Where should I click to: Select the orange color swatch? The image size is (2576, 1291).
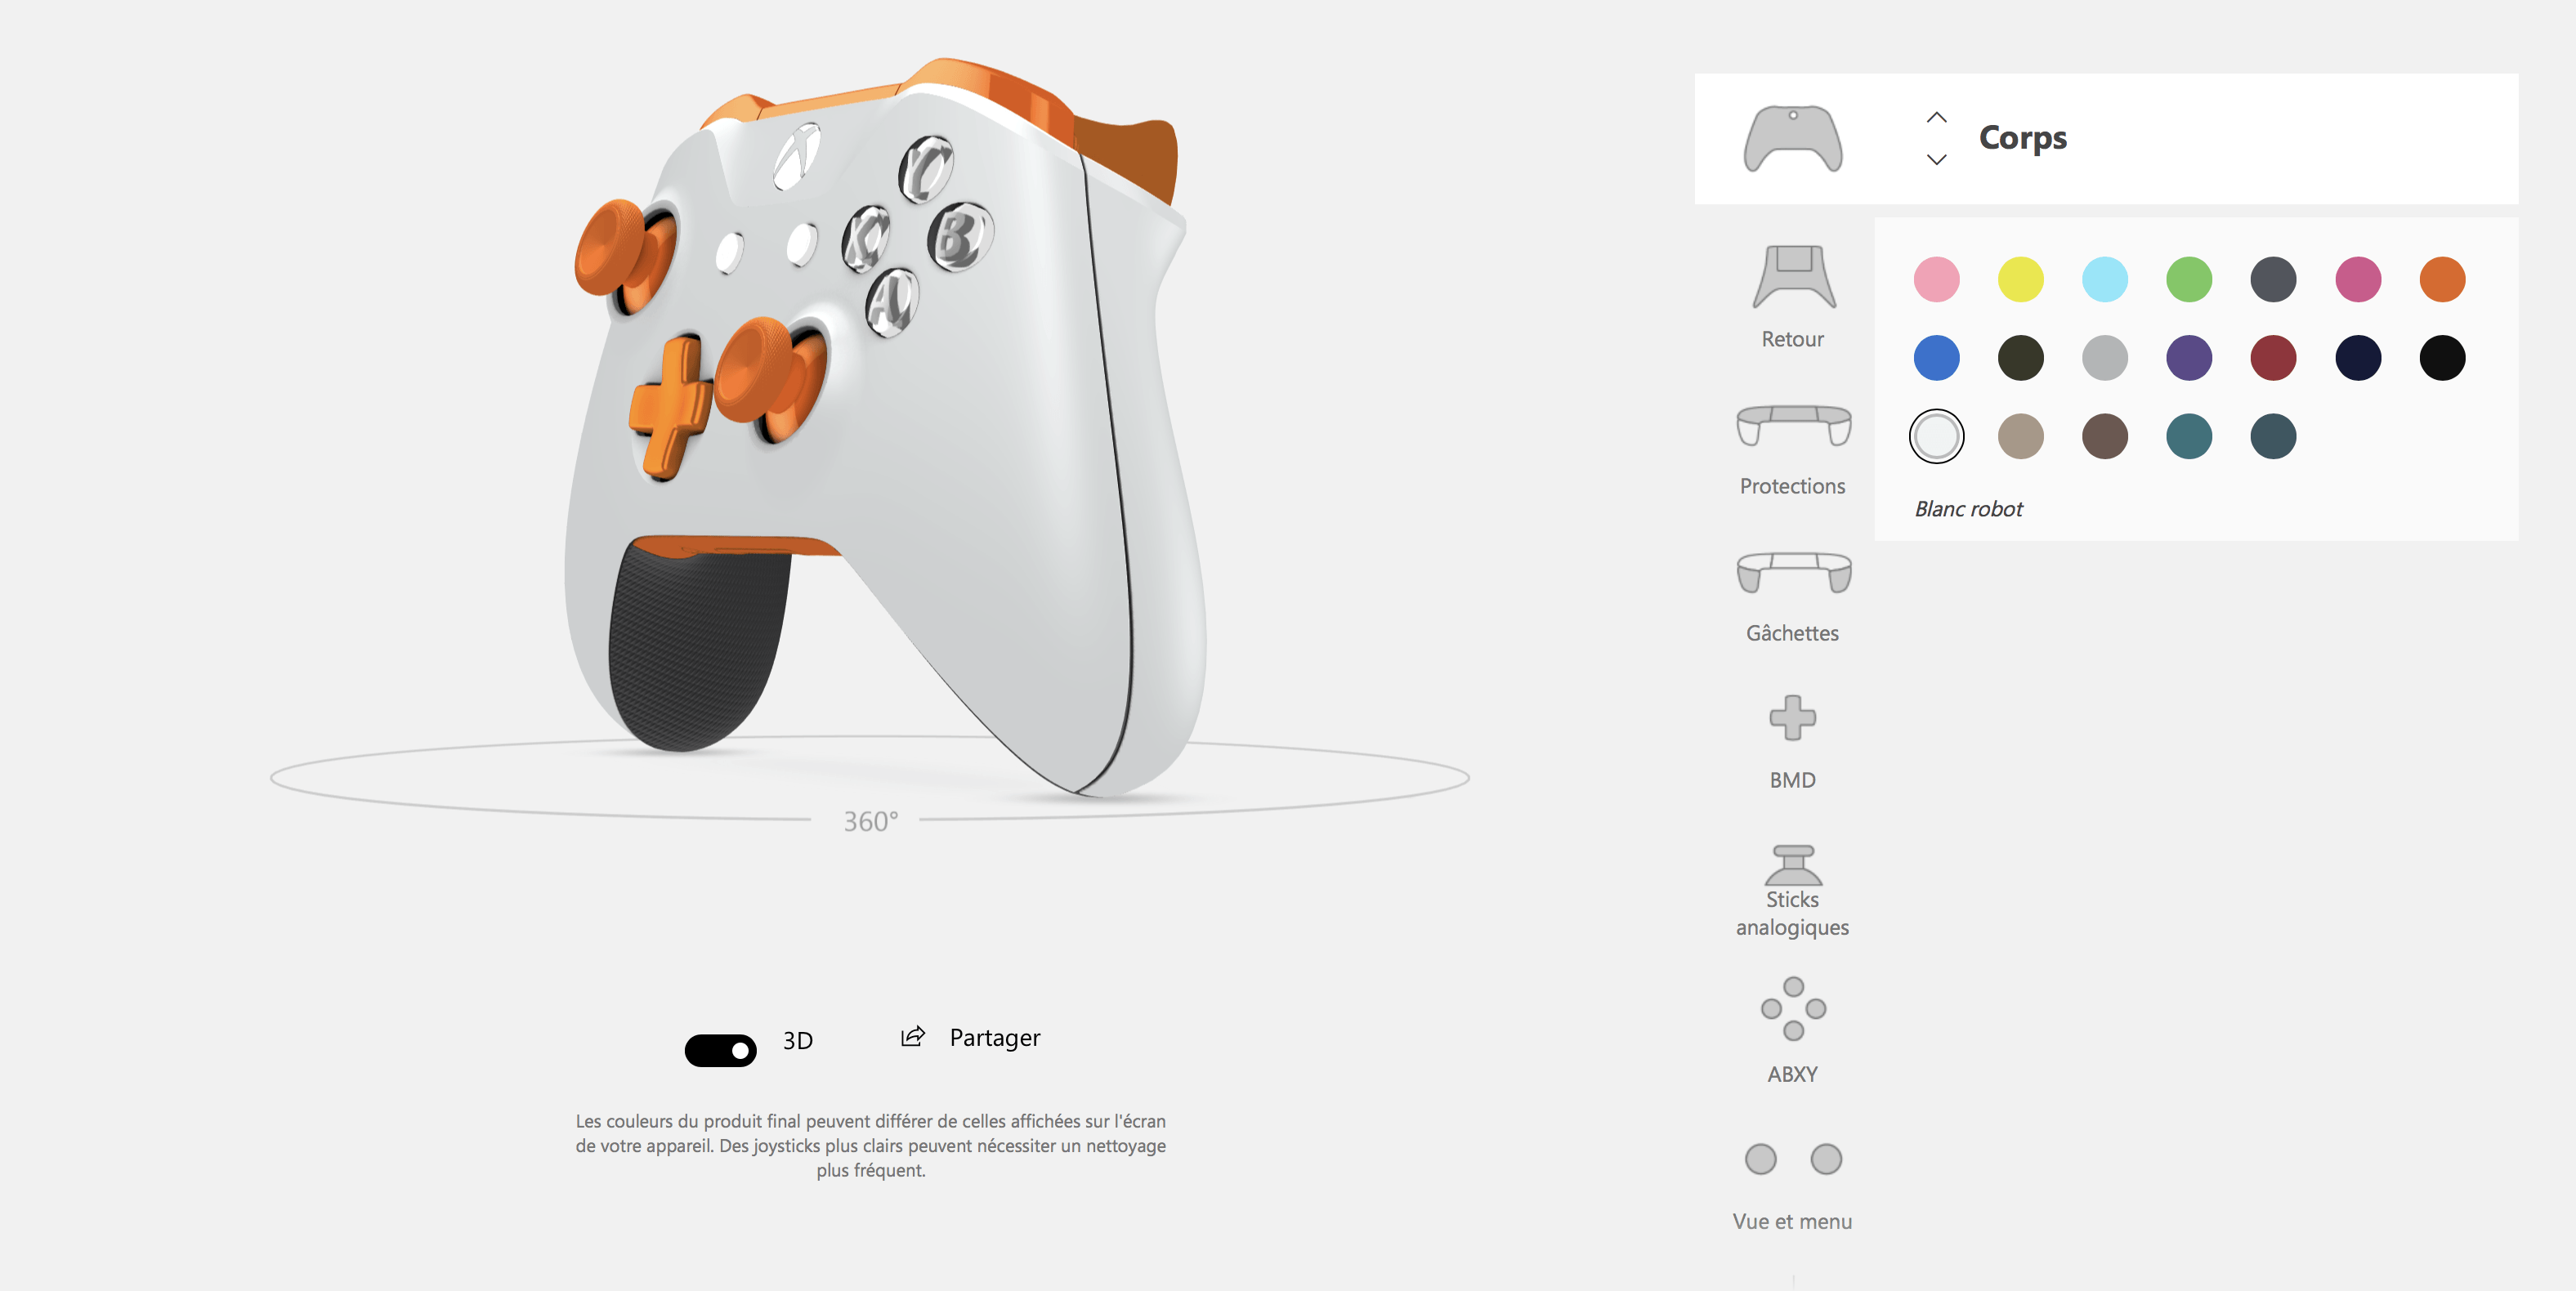[x=2443, y=277]
